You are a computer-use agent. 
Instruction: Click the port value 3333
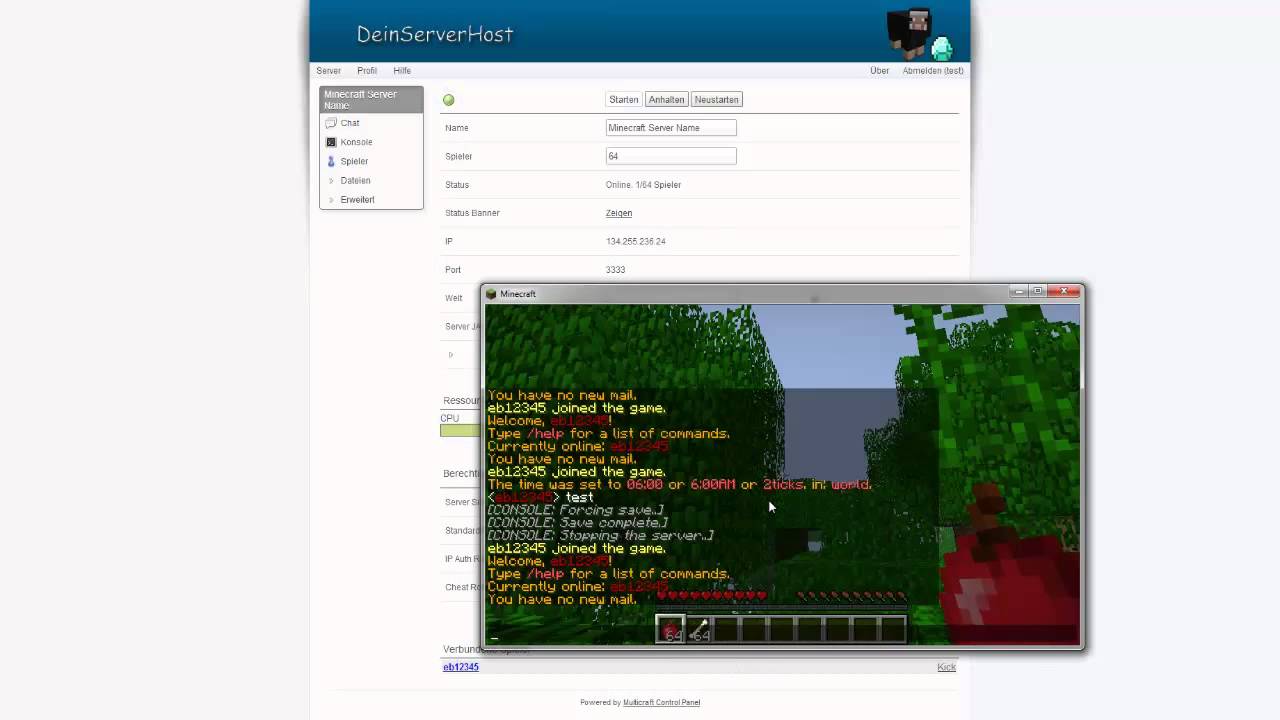[616, 270]
